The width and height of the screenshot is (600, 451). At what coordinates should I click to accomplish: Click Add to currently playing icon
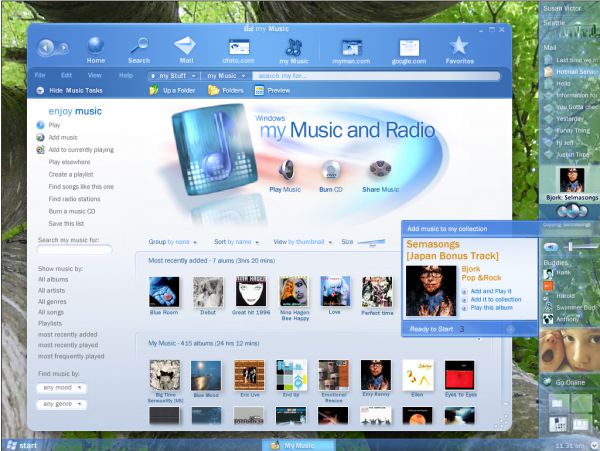point(40,150)
